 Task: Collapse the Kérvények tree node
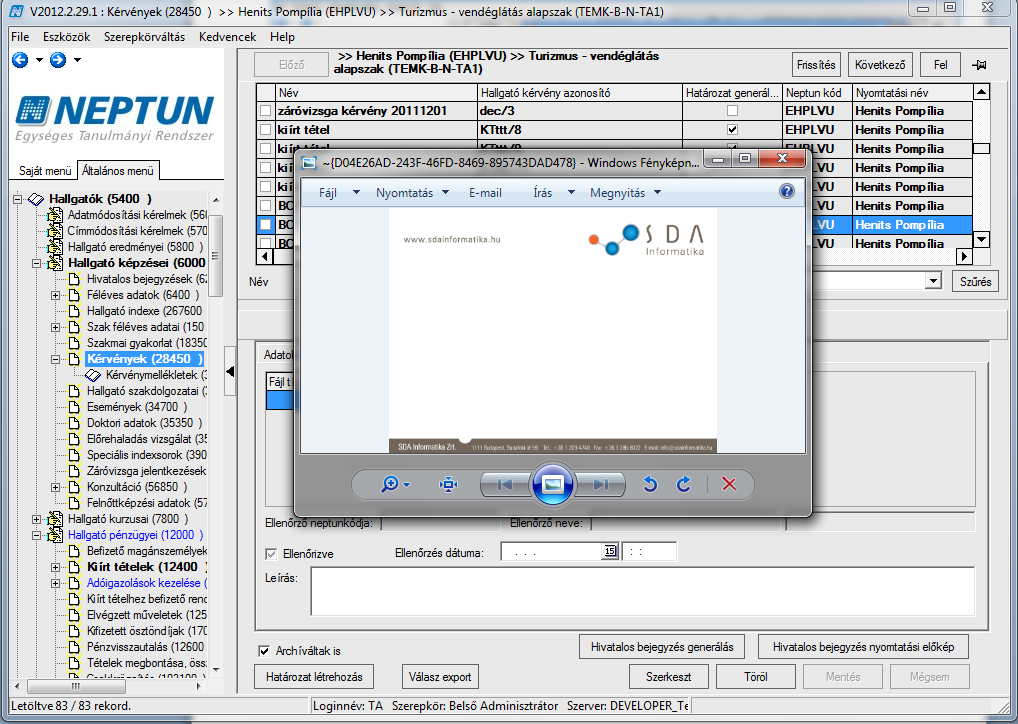56,359
